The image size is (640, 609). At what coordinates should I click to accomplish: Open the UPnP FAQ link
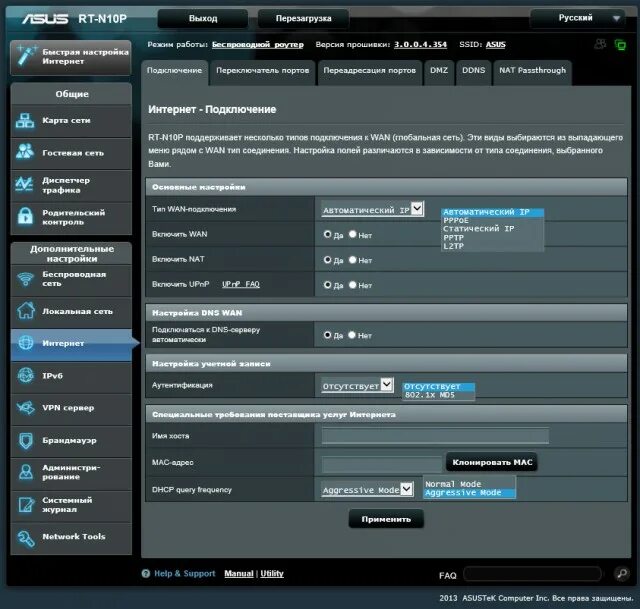(241, 284)
